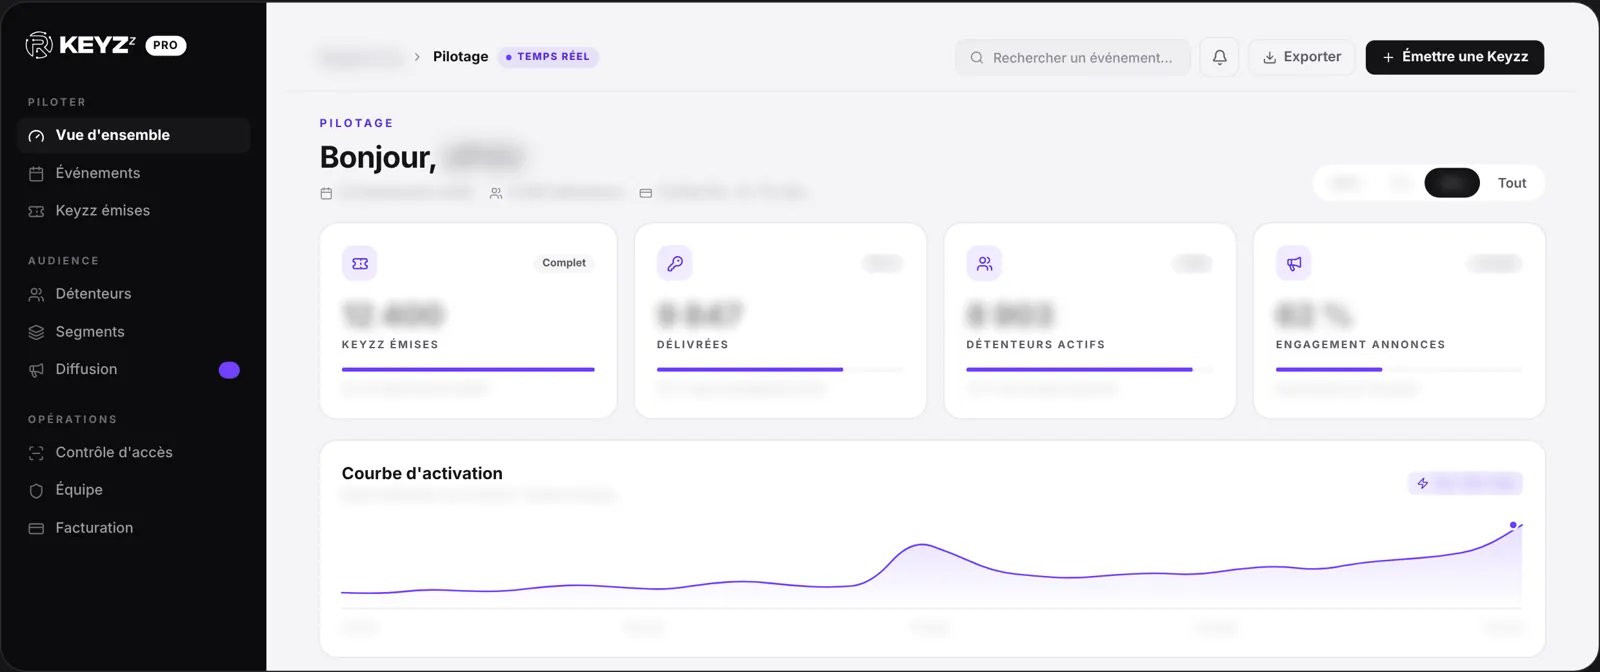Click the megaphone icon on Engagement annonces card
Image resolution: width=1600 pixels, height=672 pixels.
coord(1294,263)
